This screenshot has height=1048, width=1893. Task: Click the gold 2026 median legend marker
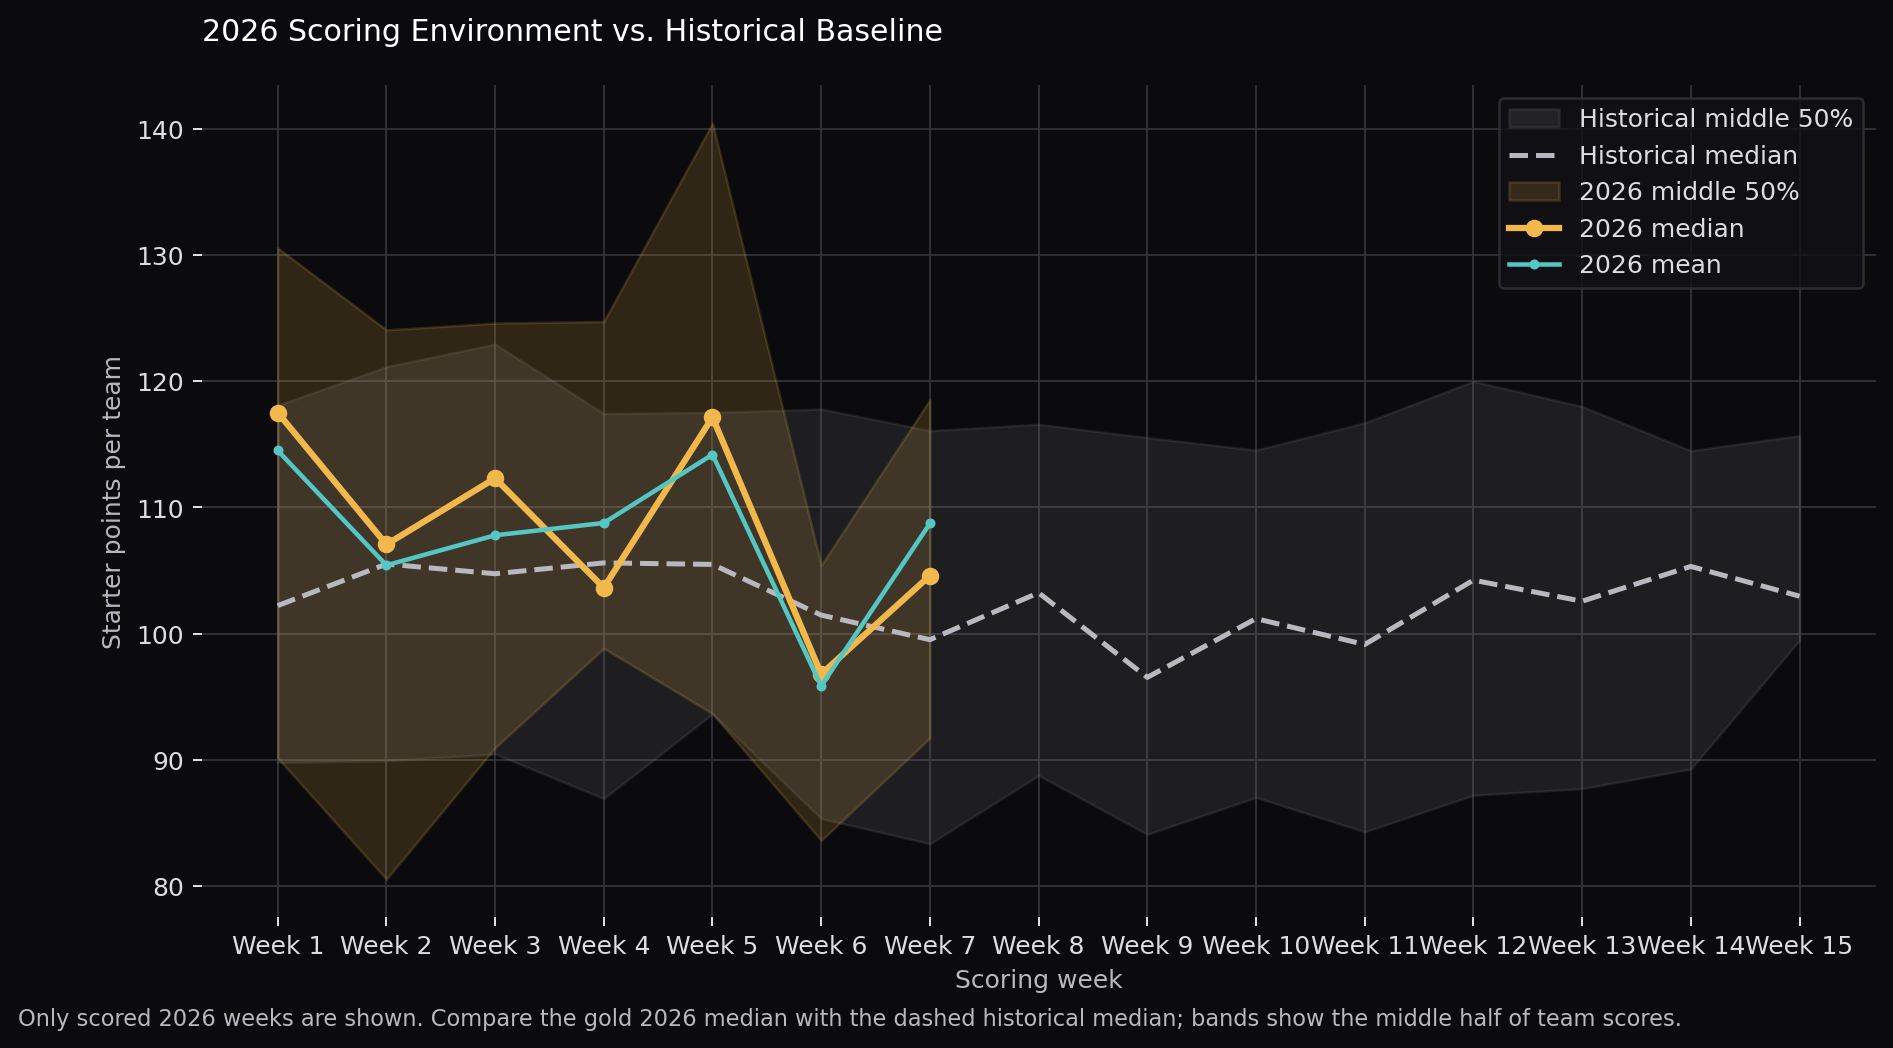[1534, 229]
